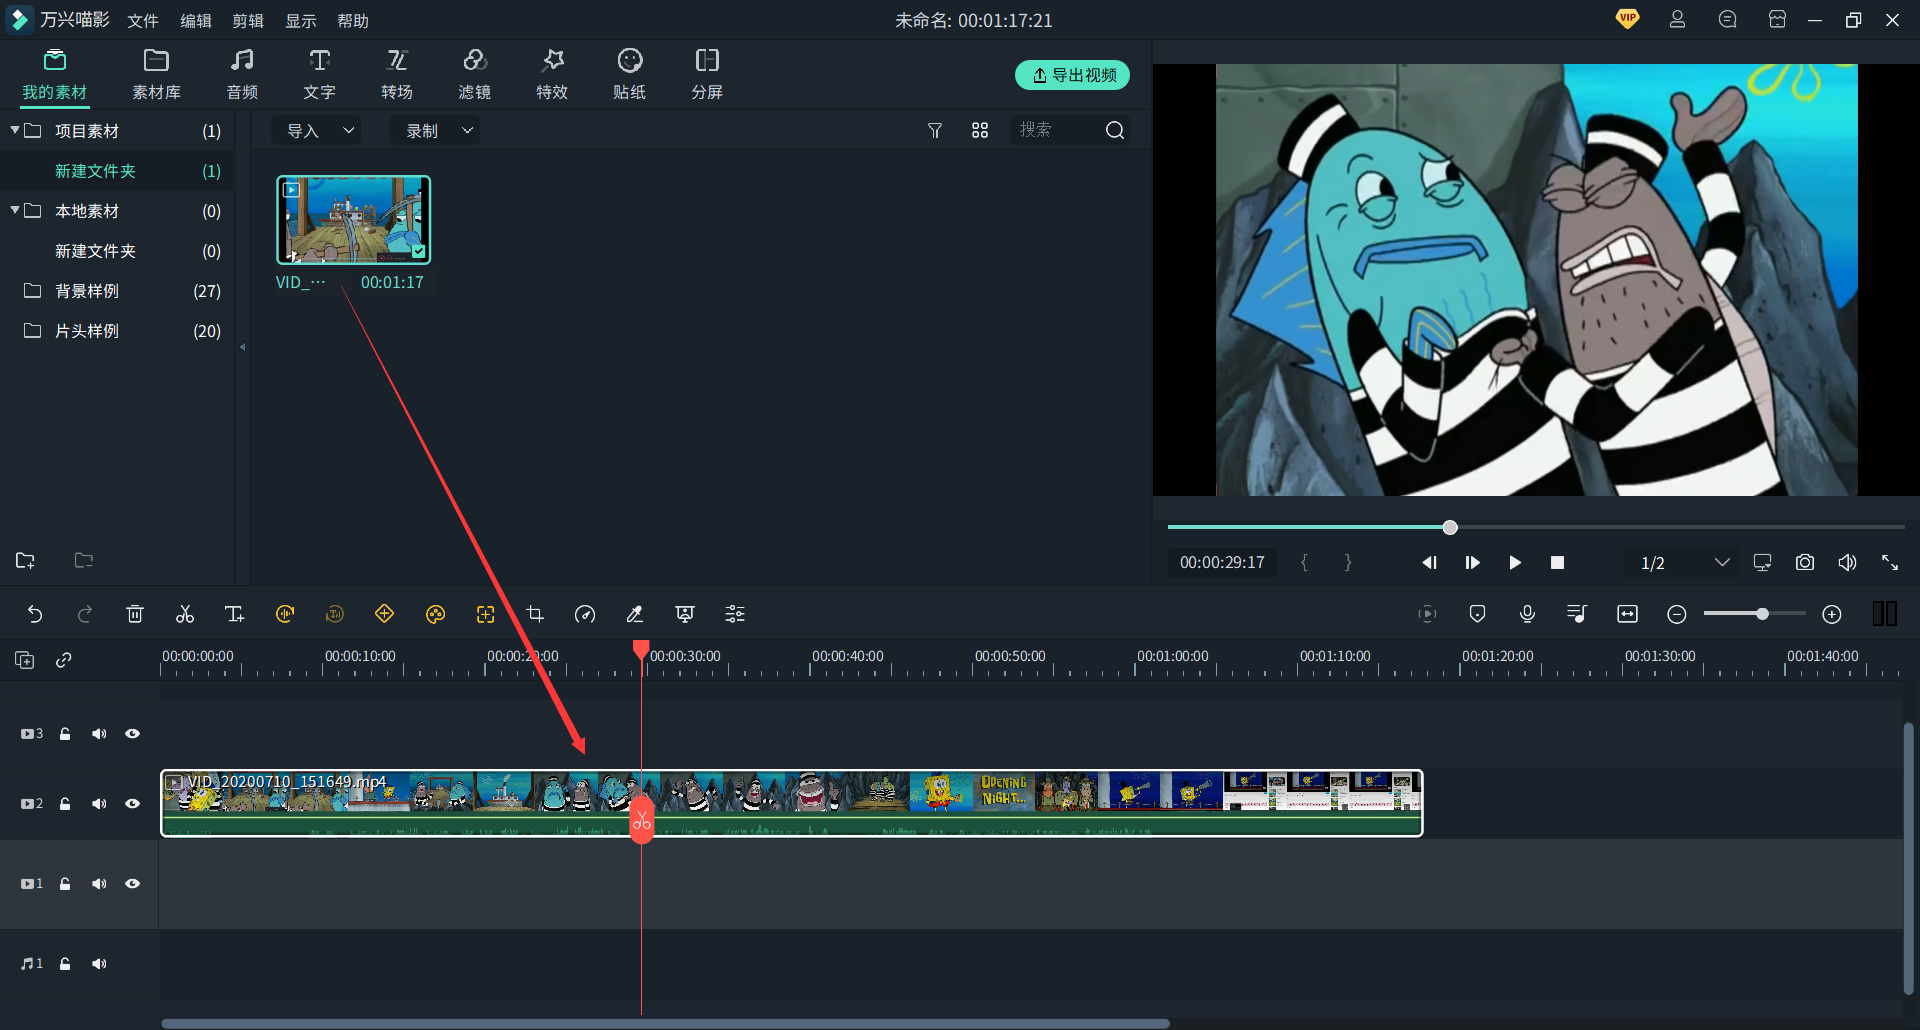Mute video track 2 audio
Image resolution: width=1920 pixels, height=1030 pixels.
click(99, 804)
